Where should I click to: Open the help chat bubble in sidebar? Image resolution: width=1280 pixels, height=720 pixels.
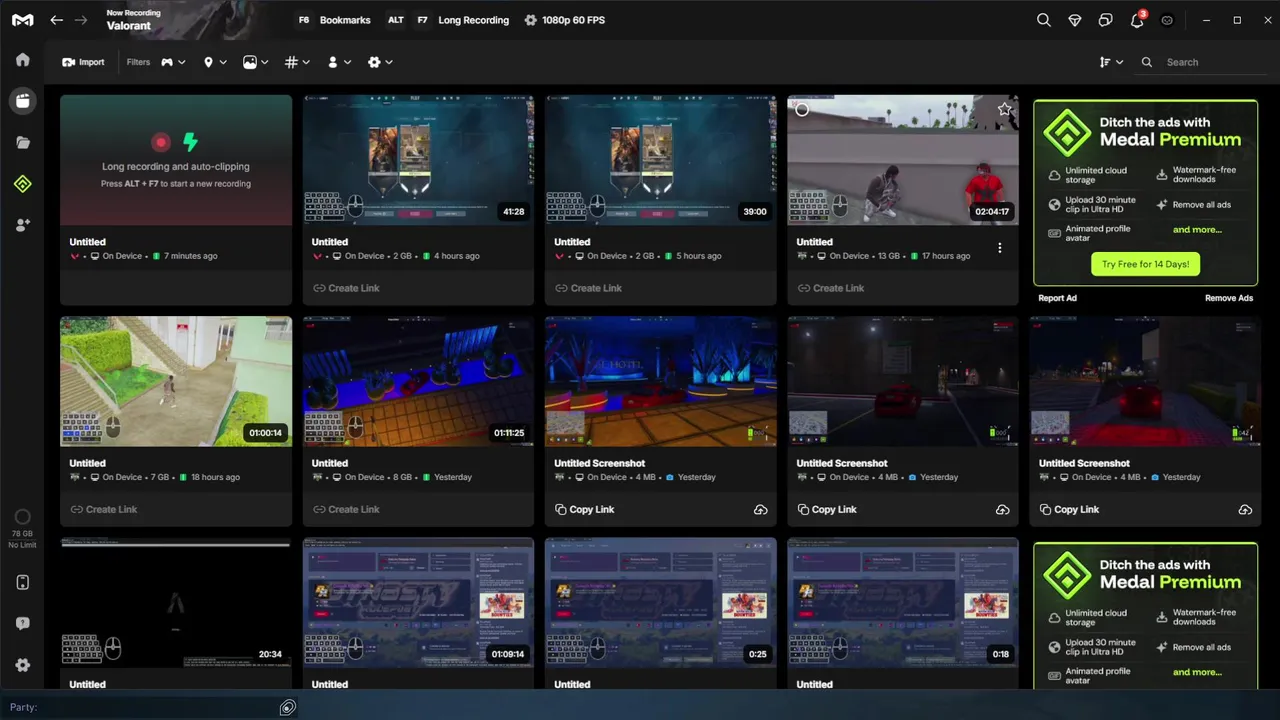[x=22, y=624]
